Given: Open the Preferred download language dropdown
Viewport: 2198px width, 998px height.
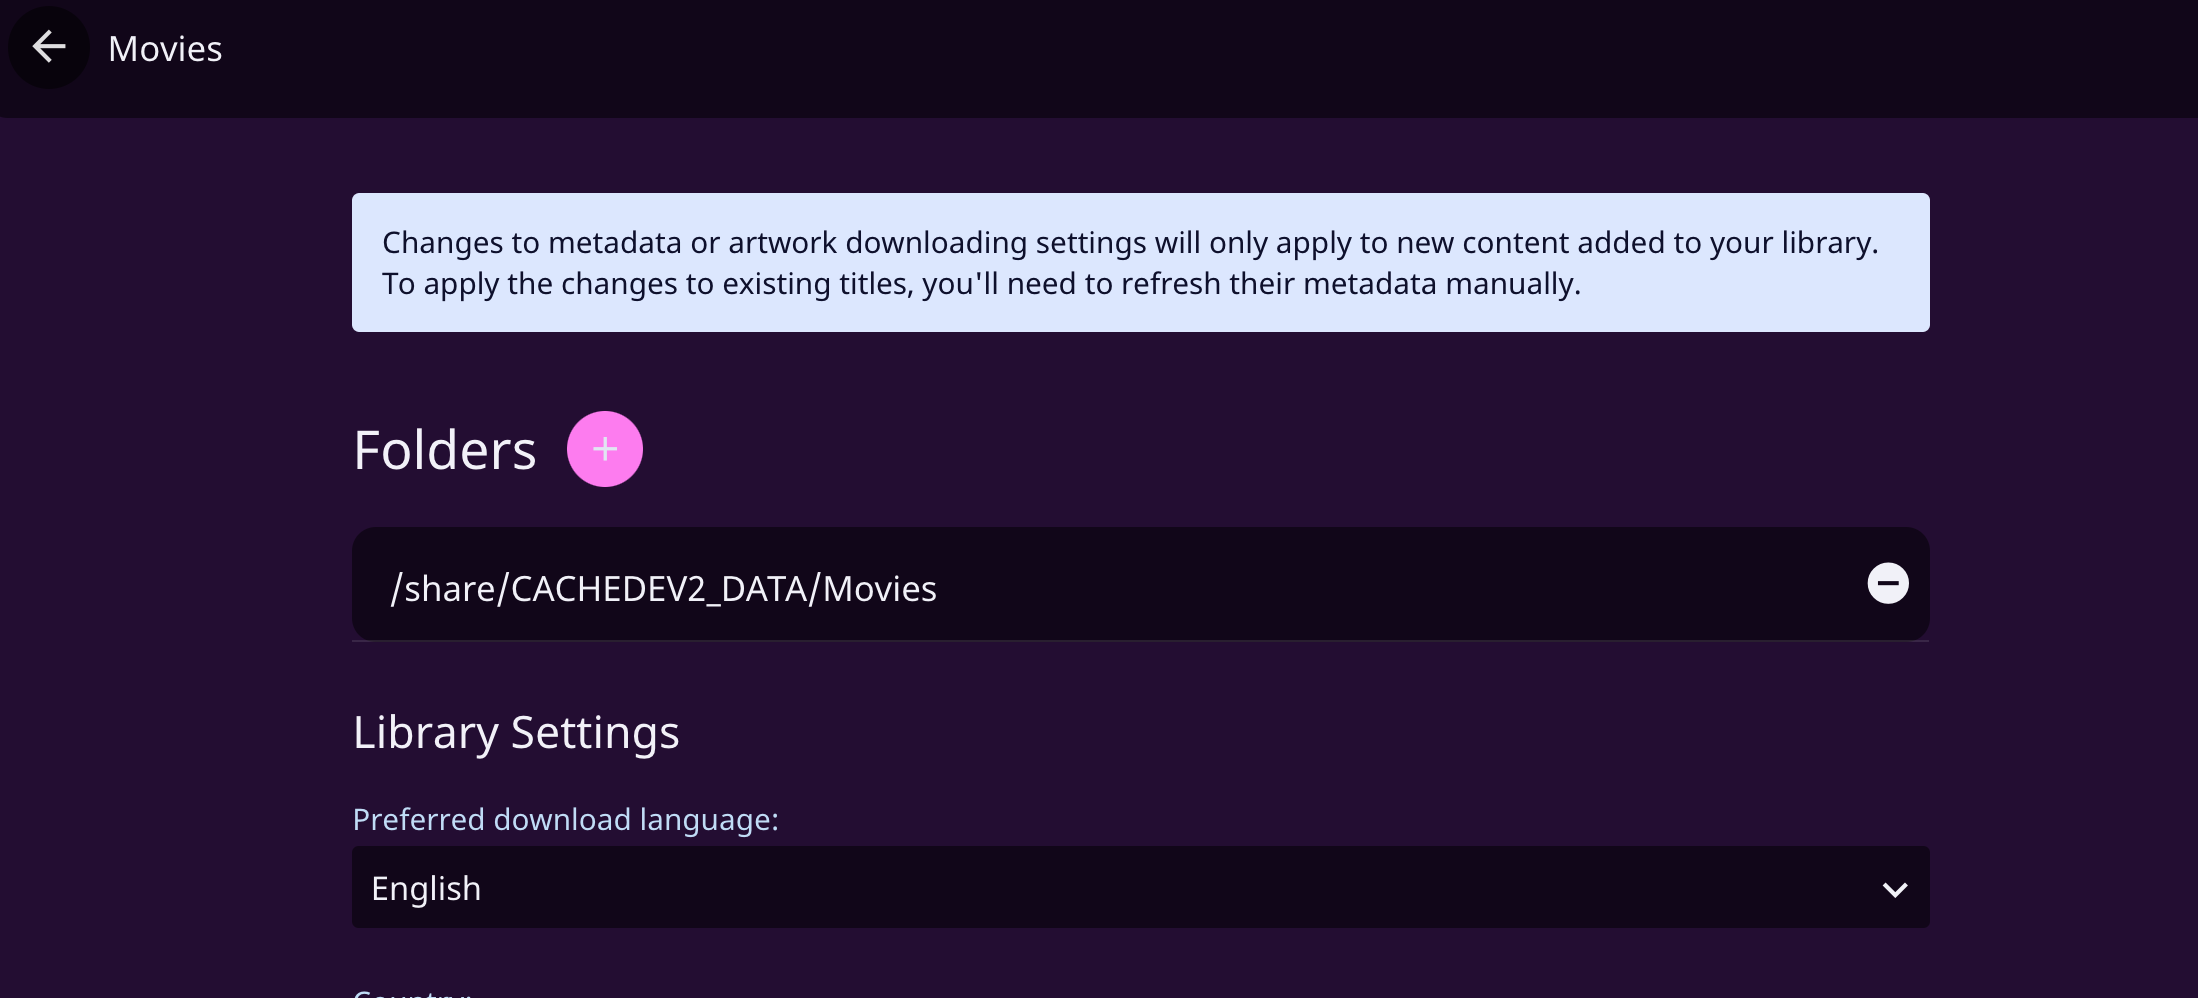Looking at the screenshot, I should coord(1140,888).
